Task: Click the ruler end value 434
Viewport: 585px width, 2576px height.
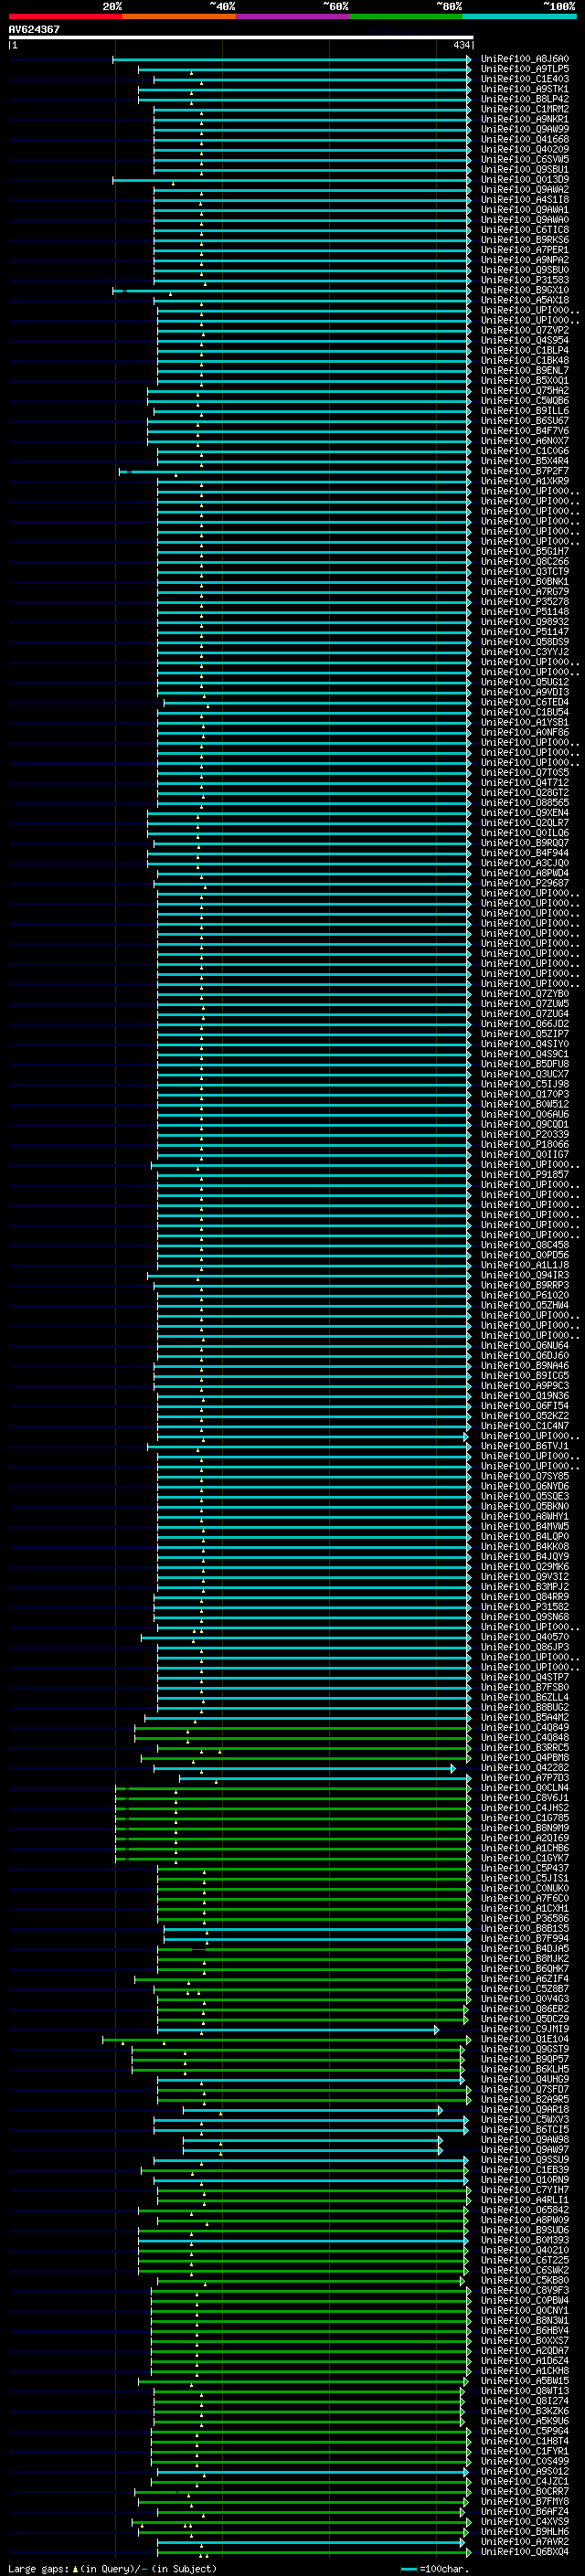Action: coord(461,45)
